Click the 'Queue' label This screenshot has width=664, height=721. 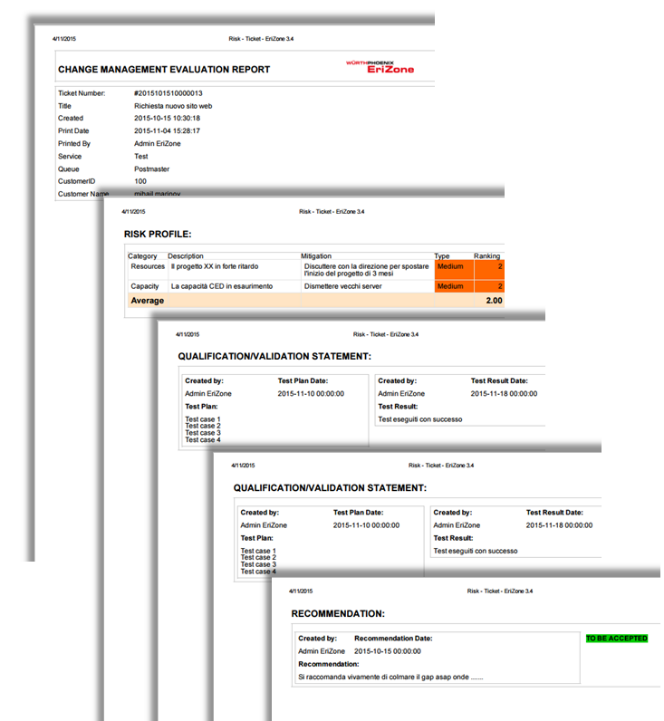(69, 169)
